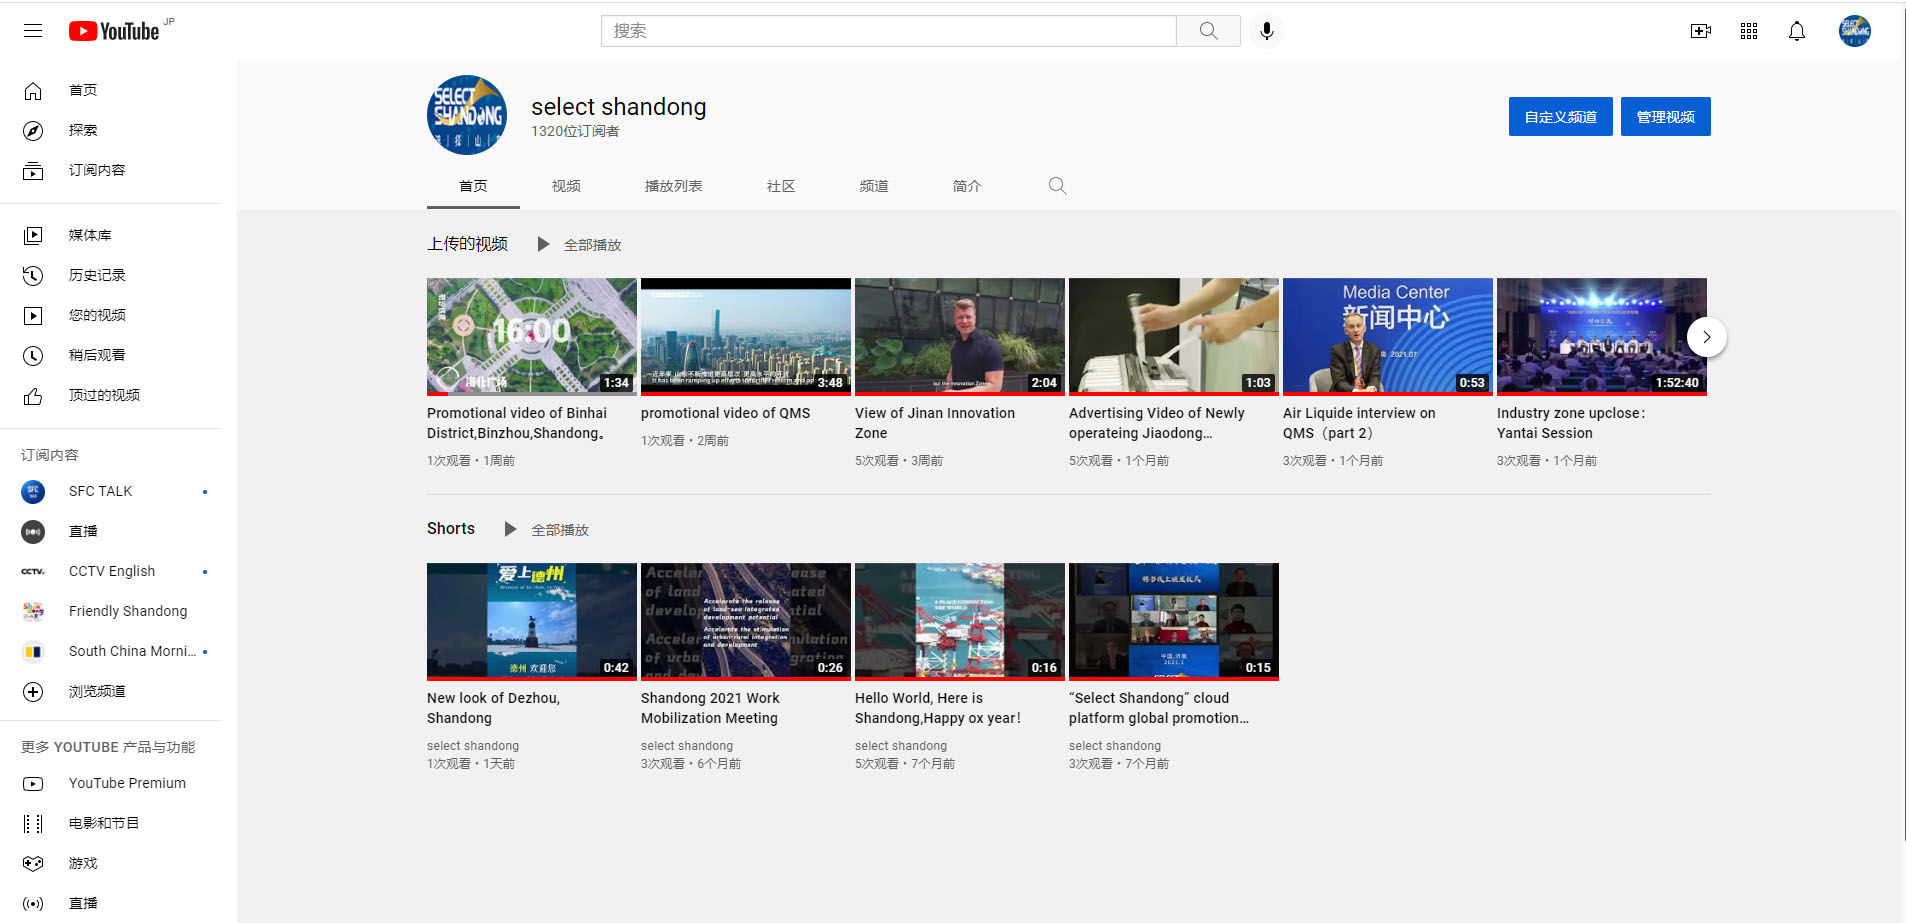1906x923 pixels.
Task: Open 您的视频 in the sidebar
Action: [111, 315]
